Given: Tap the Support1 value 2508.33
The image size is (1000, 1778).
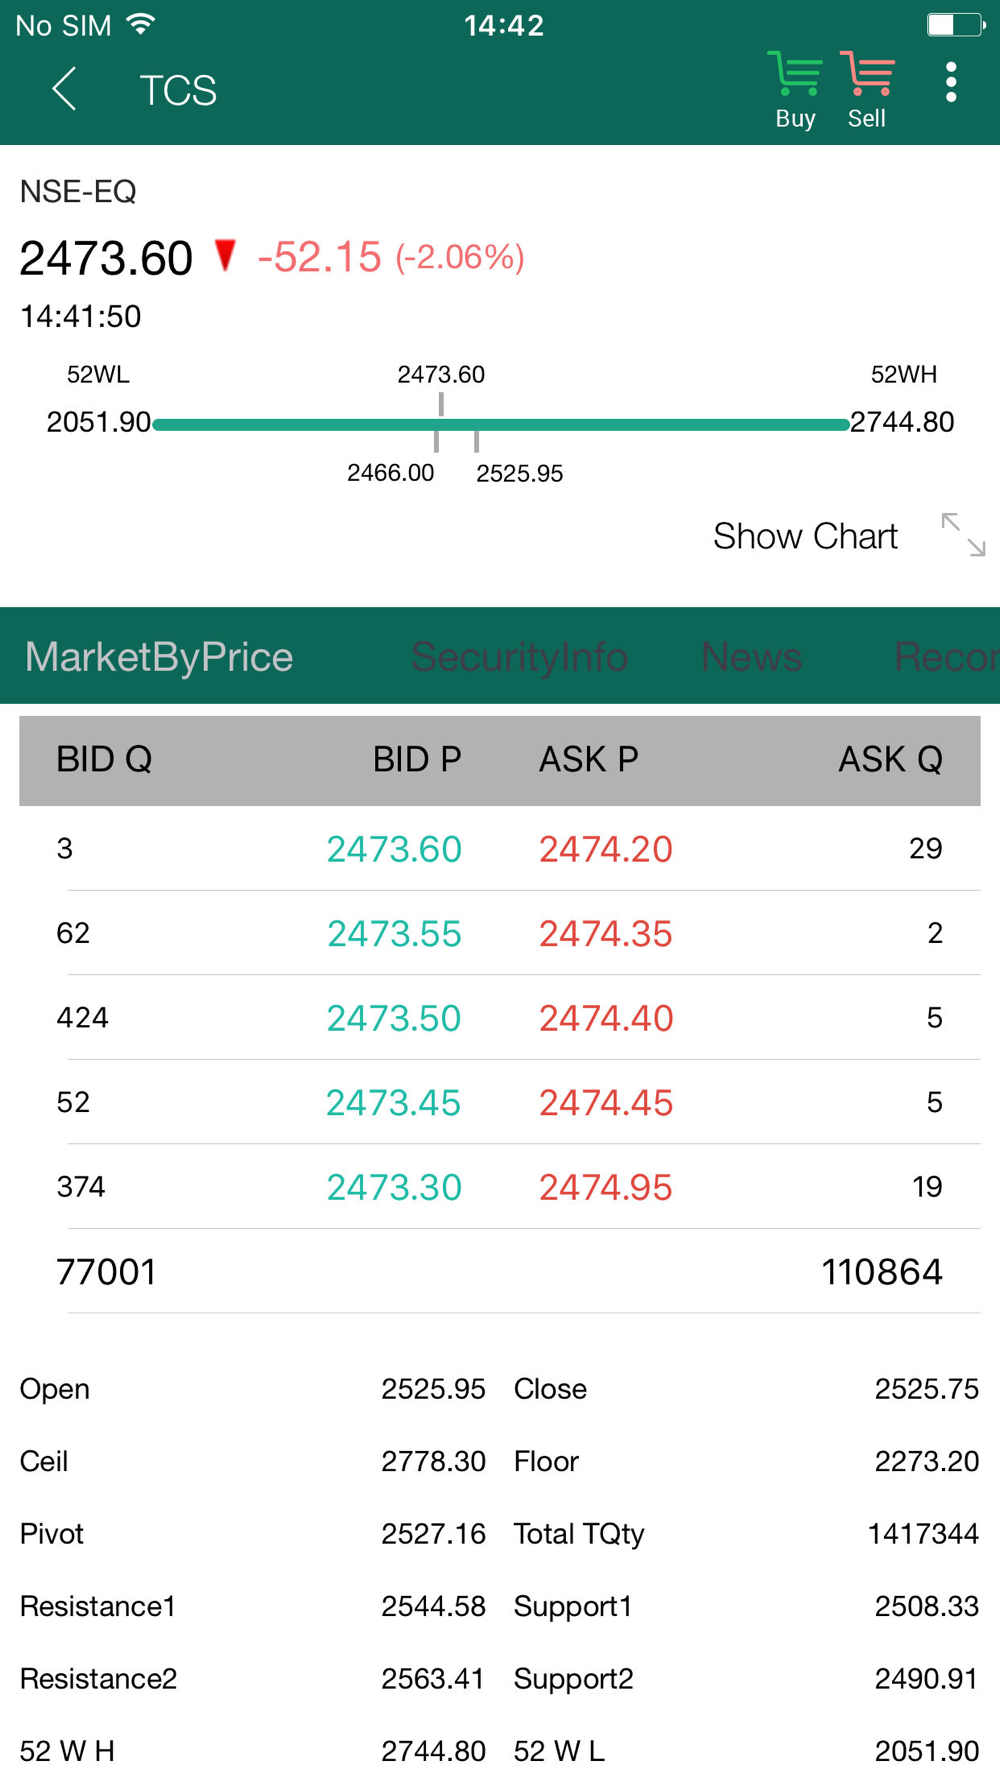Looking at the screenshot, I should click(927, 1606).
